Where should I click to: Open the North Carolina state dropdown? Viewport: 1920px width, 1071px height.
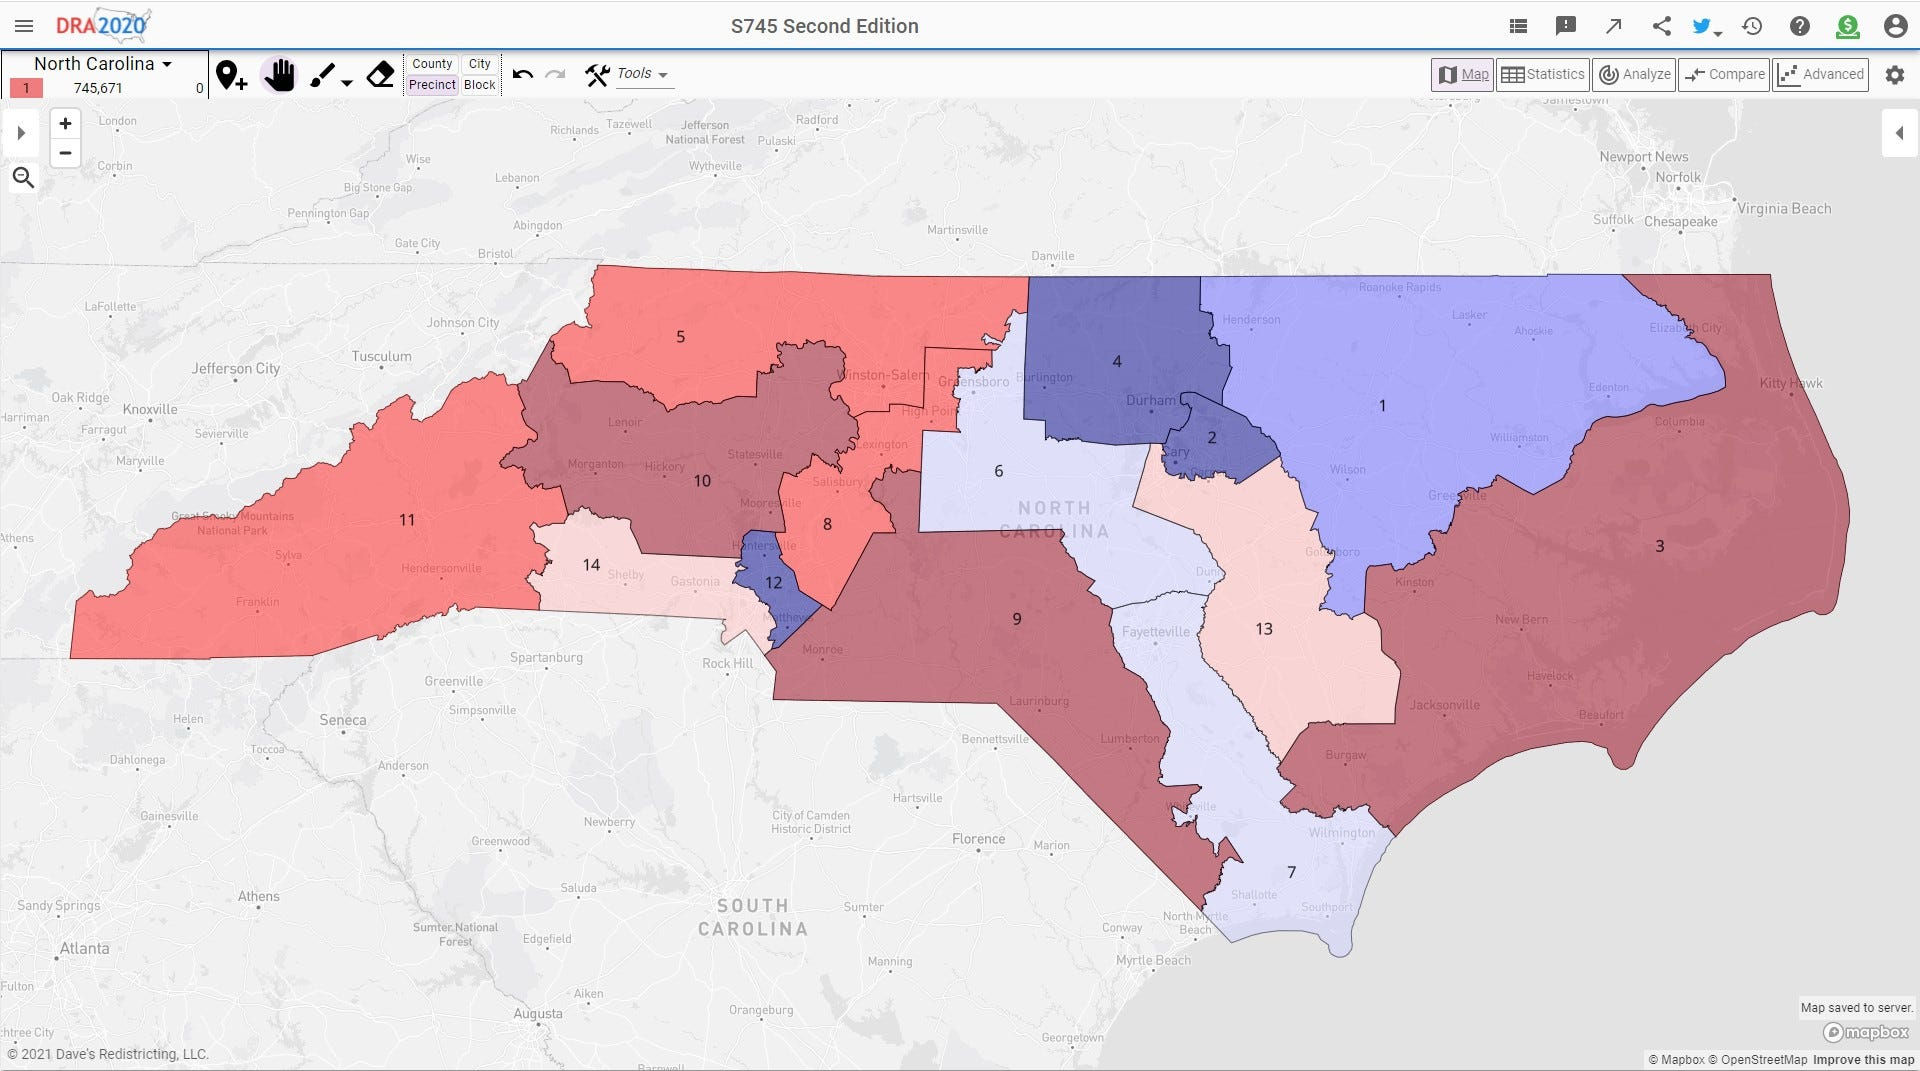pyautogui.click(x=103, y=63)
